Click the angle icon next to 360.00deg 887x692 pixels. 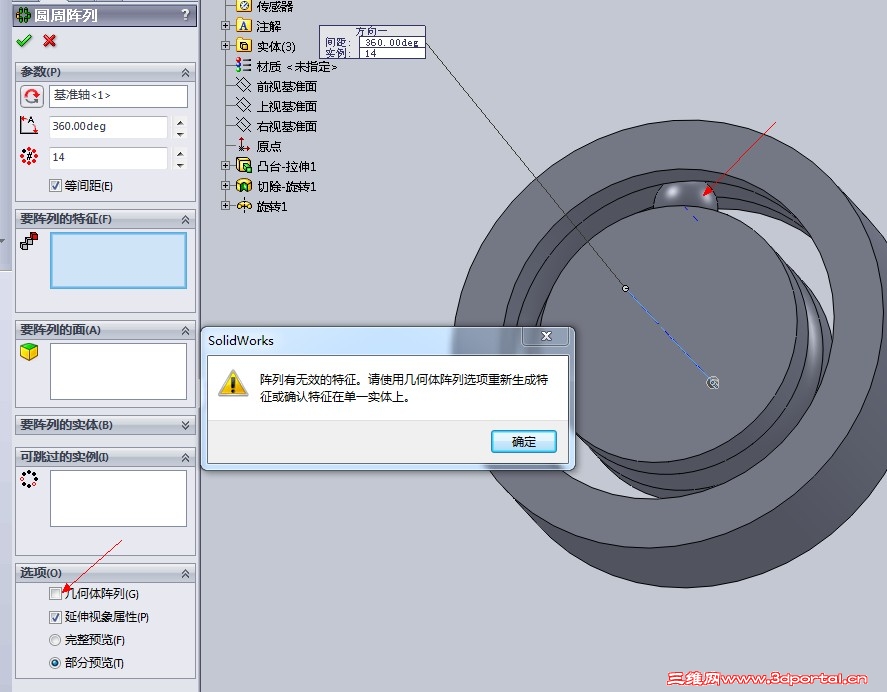(29, 126)
